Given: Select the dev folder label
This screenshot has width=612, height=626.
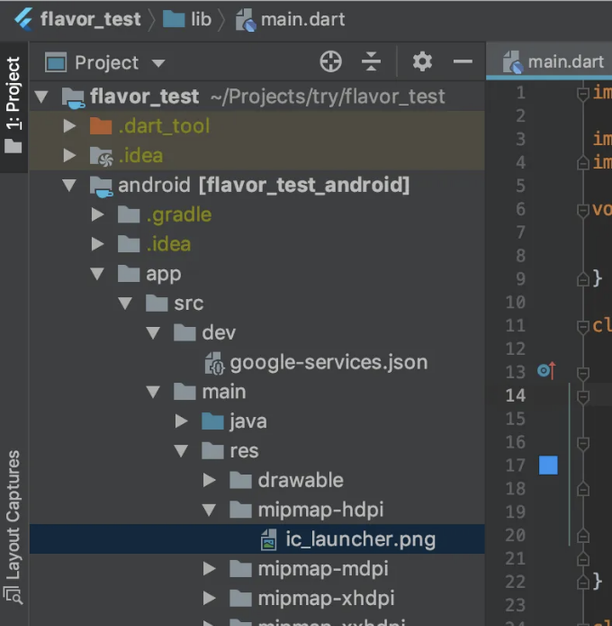Looking at the screenshot, I should click(x=219, y=333).
